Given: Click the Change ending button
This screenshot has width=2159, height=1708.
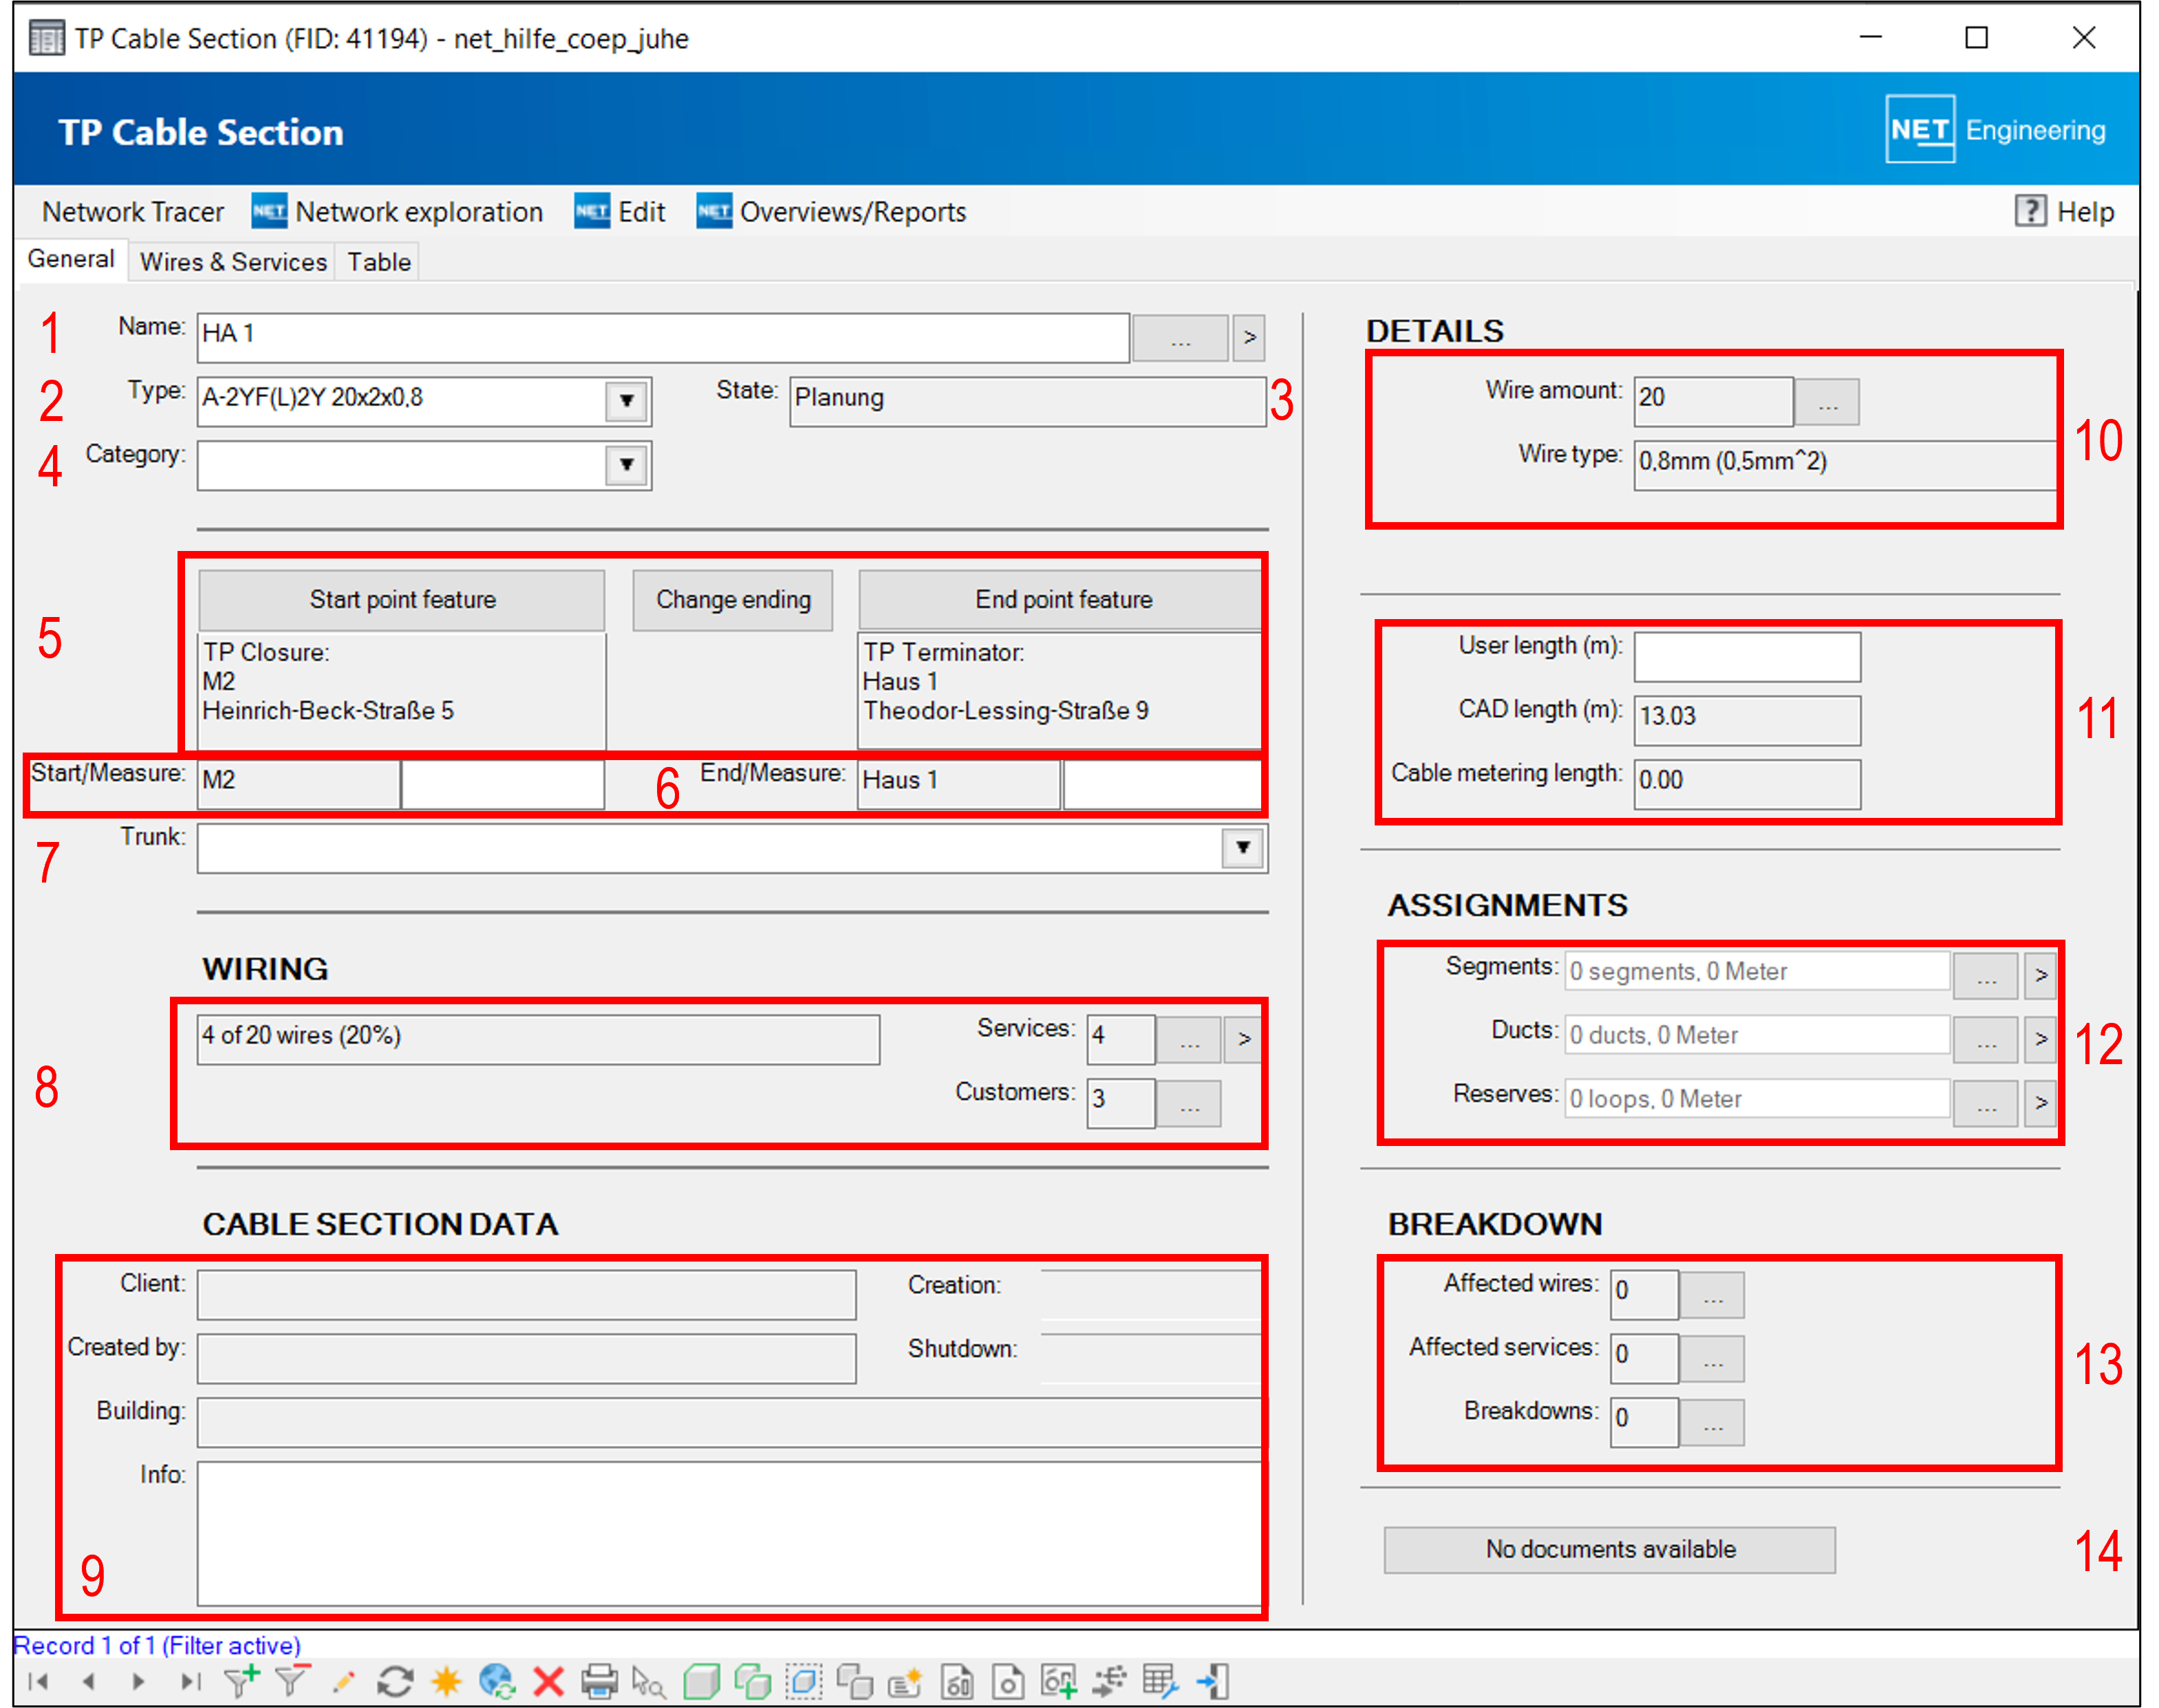Looking at the screenshot, I should tap(733, 600).
